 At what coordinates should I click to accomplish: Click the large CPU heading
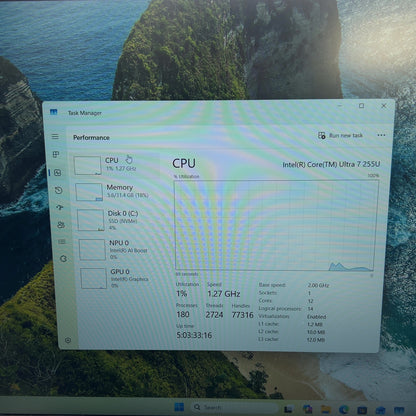pyautogui.click(x=184, y=163)
